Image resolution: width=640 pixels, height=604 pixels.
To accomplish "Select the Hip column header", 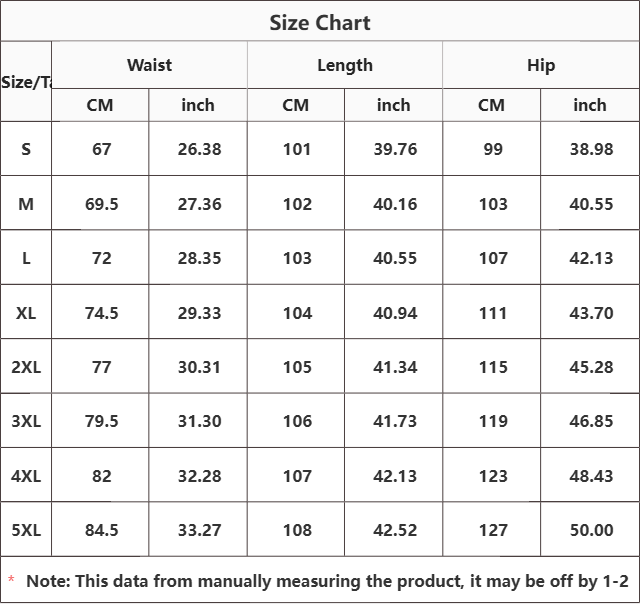I will point(541,65).
